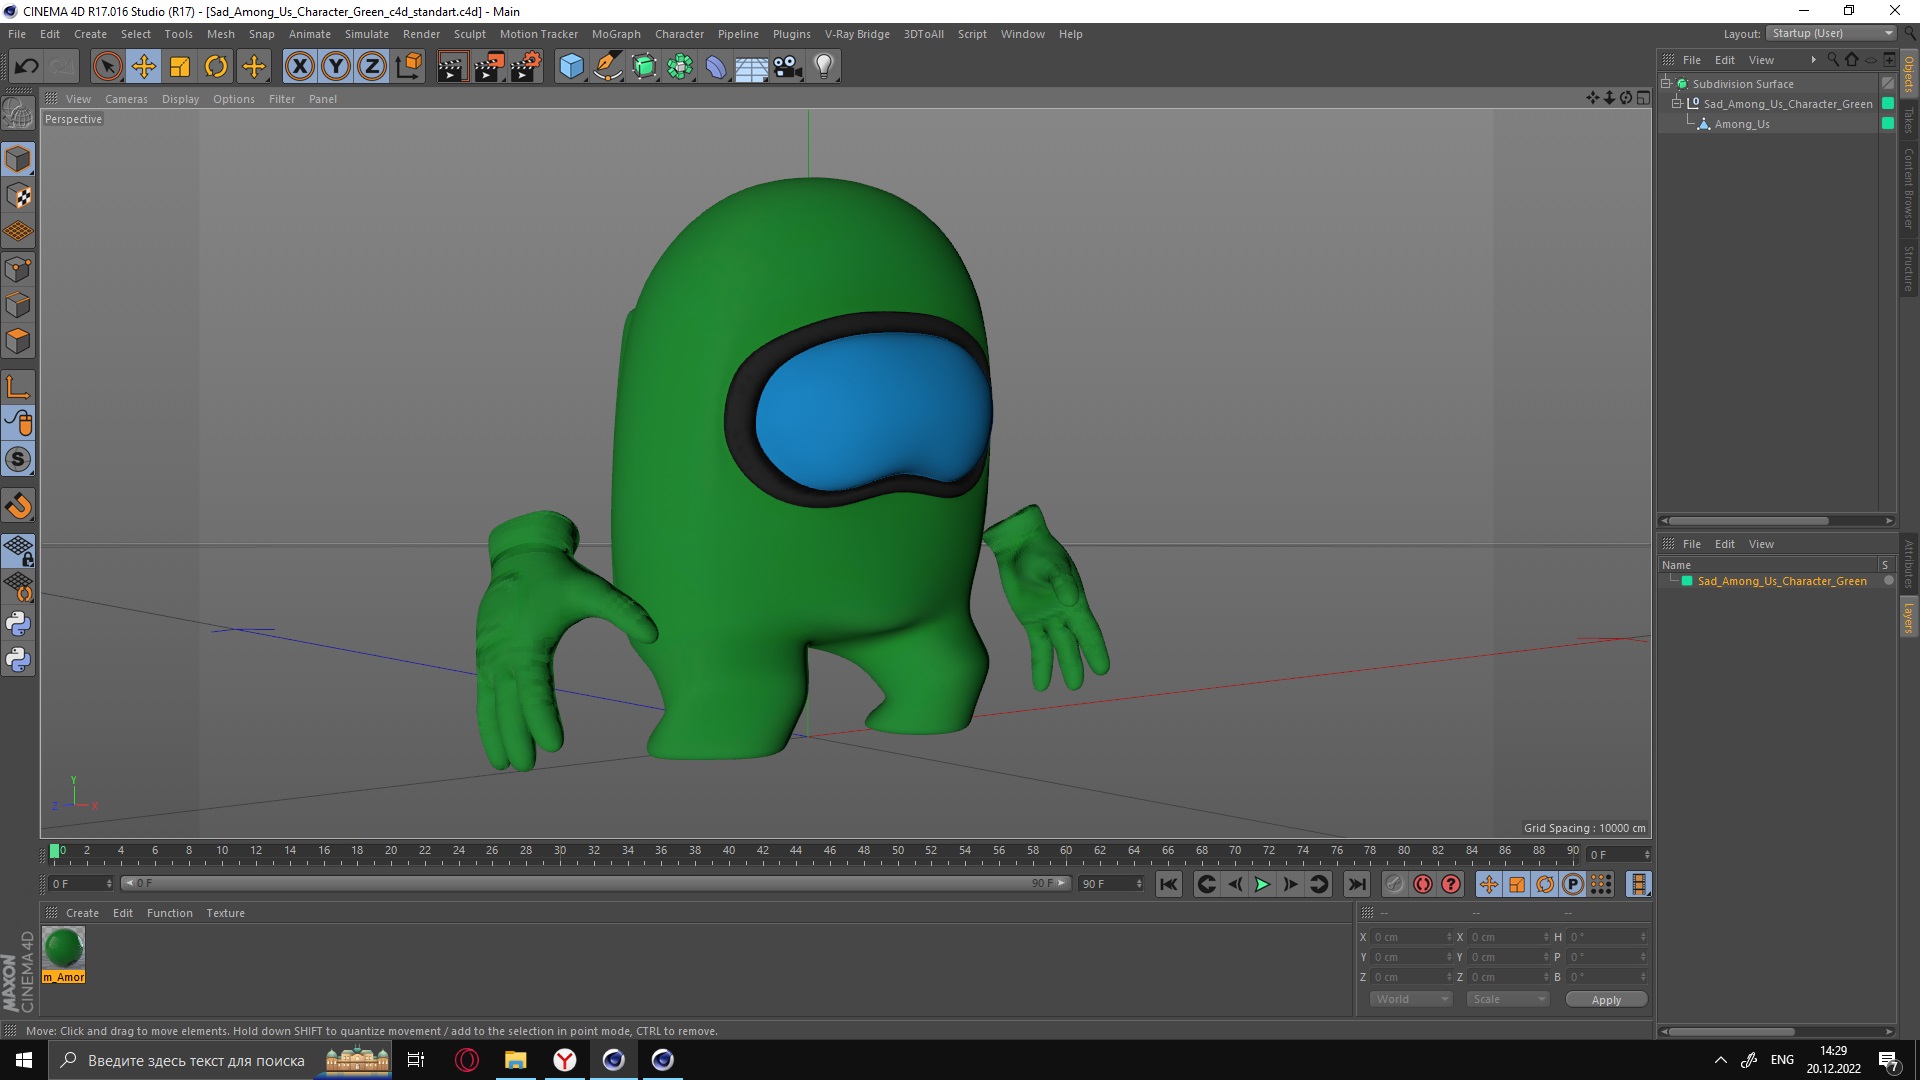
Task: Switch to Points mode
Action: coord(18,269)
